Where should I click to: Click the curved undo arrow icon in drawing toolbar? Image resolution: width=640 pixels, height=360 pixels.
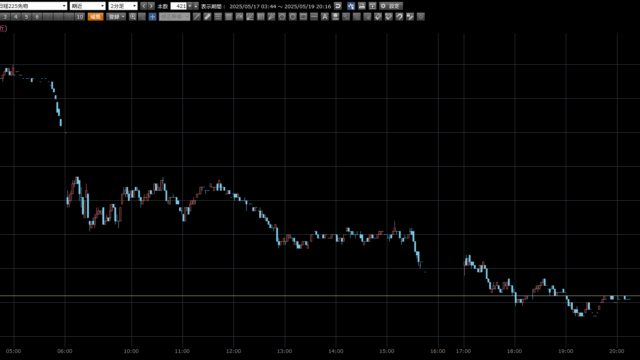[x=399, y=17]
